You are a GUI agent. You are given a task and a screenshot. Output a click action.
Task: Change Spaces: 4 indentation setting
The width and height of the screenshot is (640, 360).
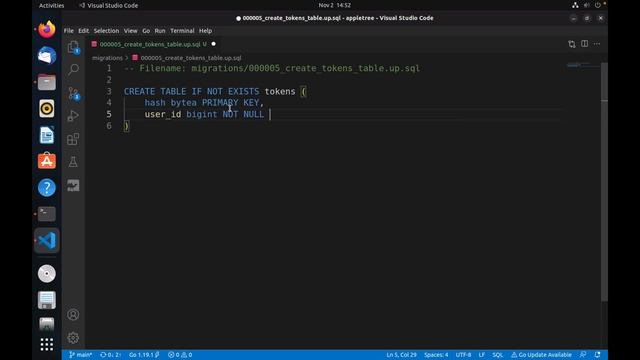pyautogui.click(x=436, y=355)
